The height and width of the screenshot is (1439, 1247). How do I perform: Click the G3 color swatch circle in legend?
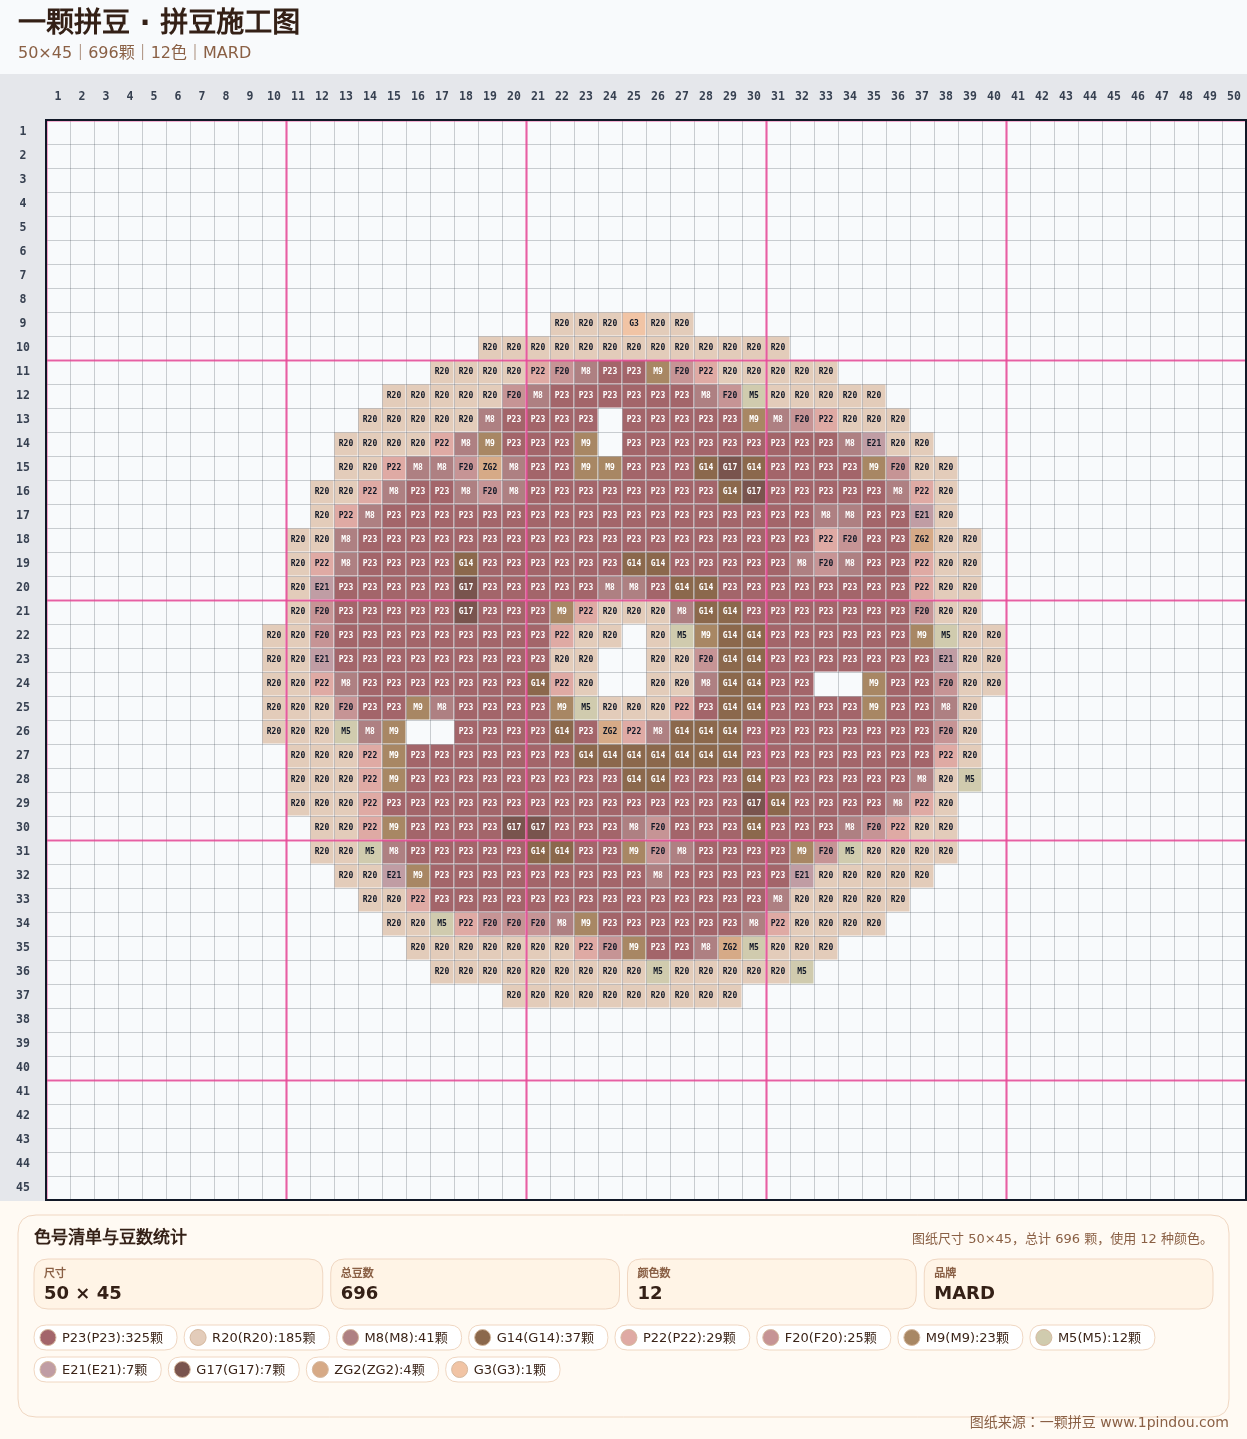click(x=460, y=1370)
